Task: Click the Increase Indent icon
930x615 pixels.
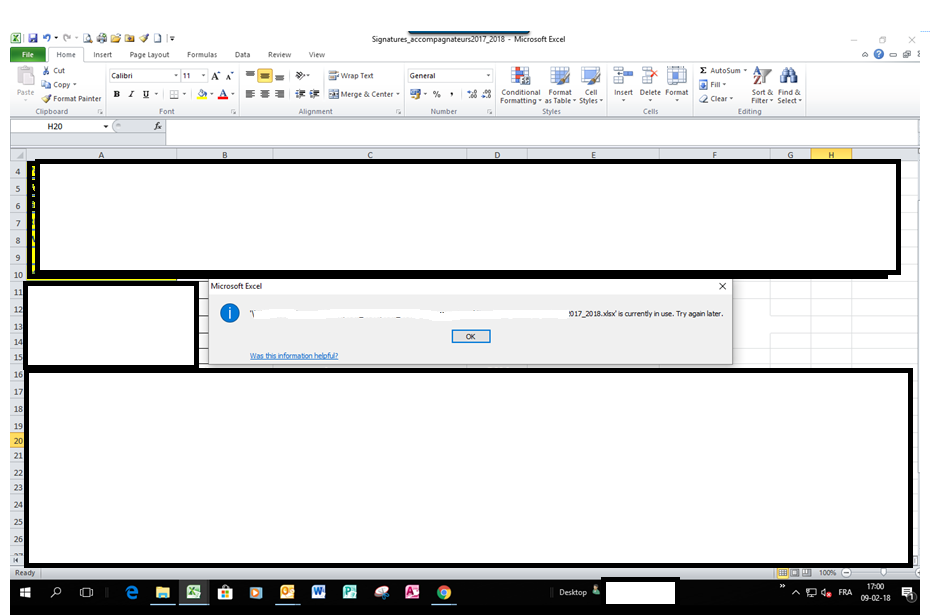Action: click(315, 94)
